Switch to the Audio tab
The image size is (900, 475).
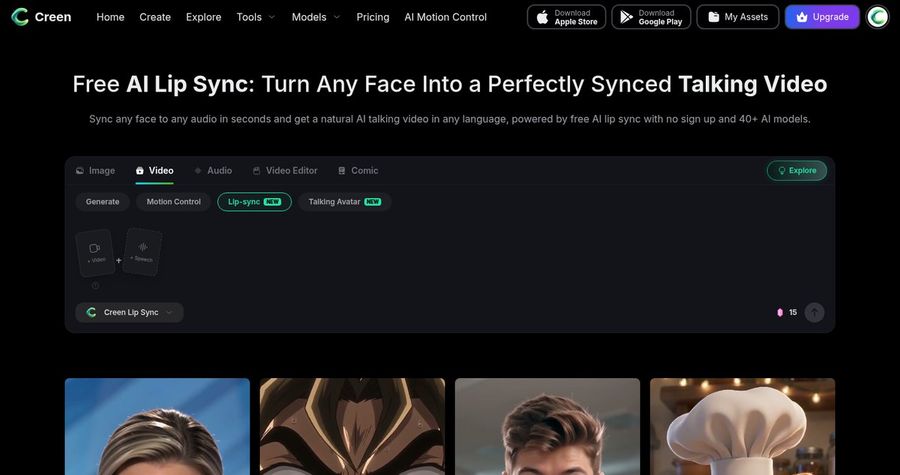point(213,170)
